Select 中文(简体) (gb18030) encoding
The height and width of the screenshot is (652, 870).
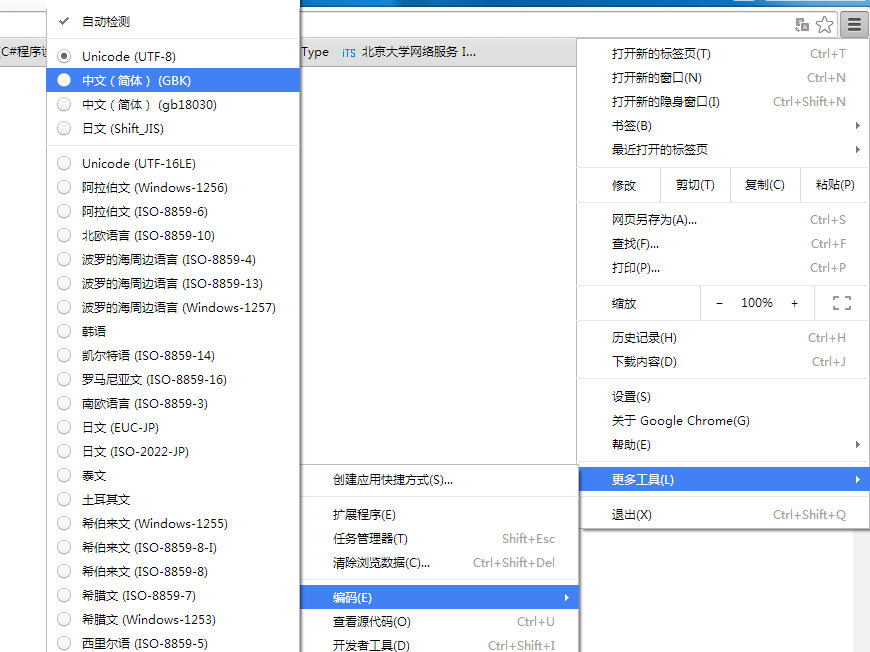(x=173, y=104)
